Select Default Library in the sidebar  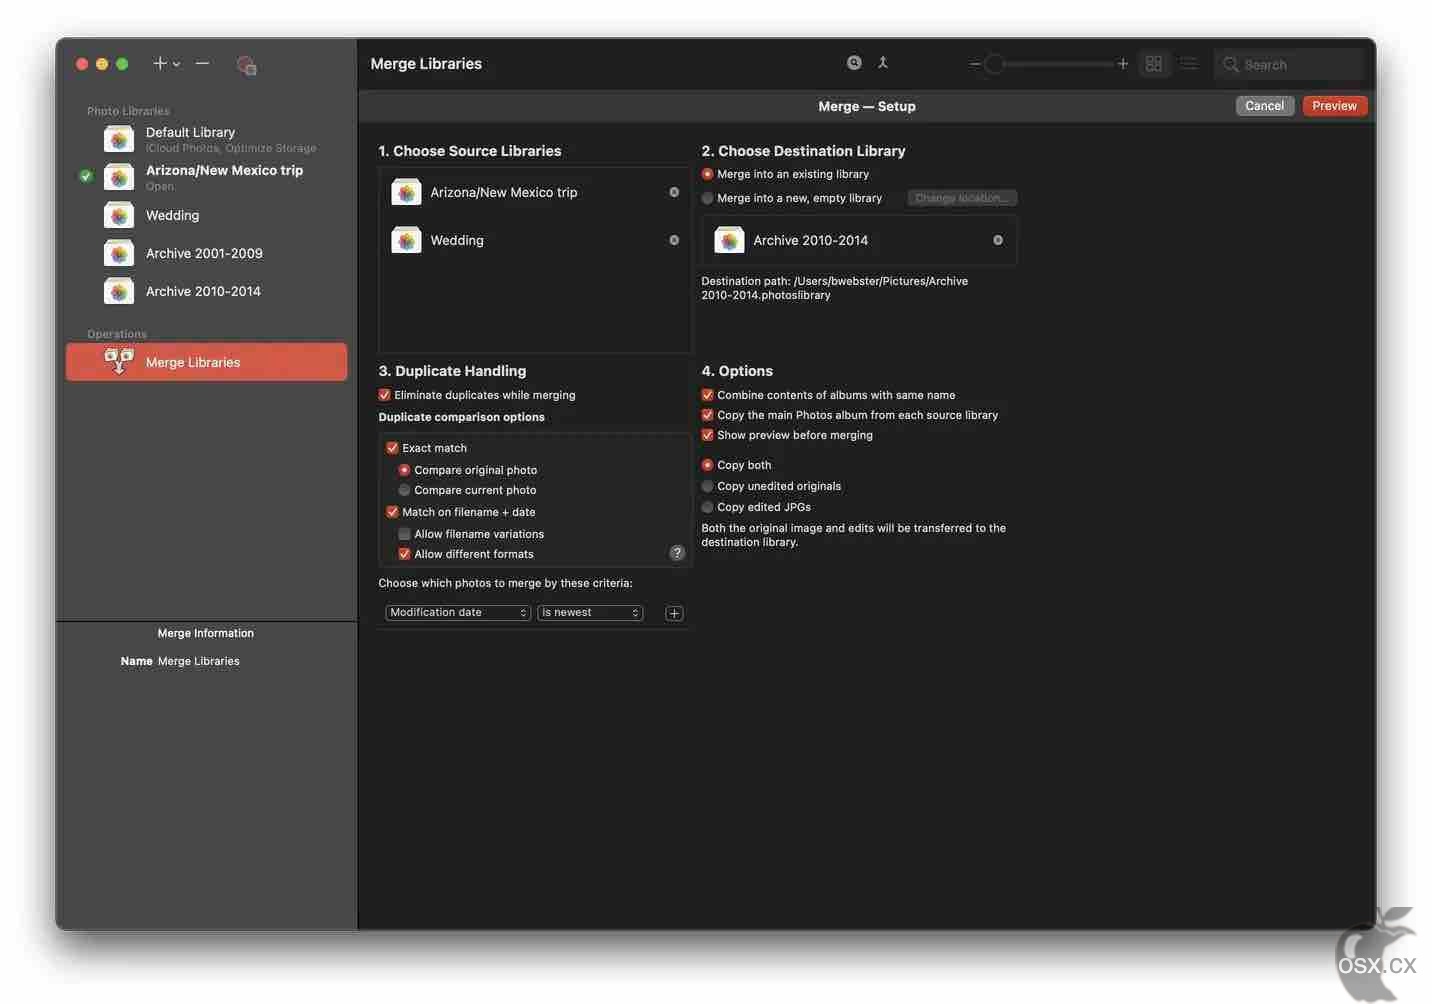pyautogui.click(x=207, y=139)
